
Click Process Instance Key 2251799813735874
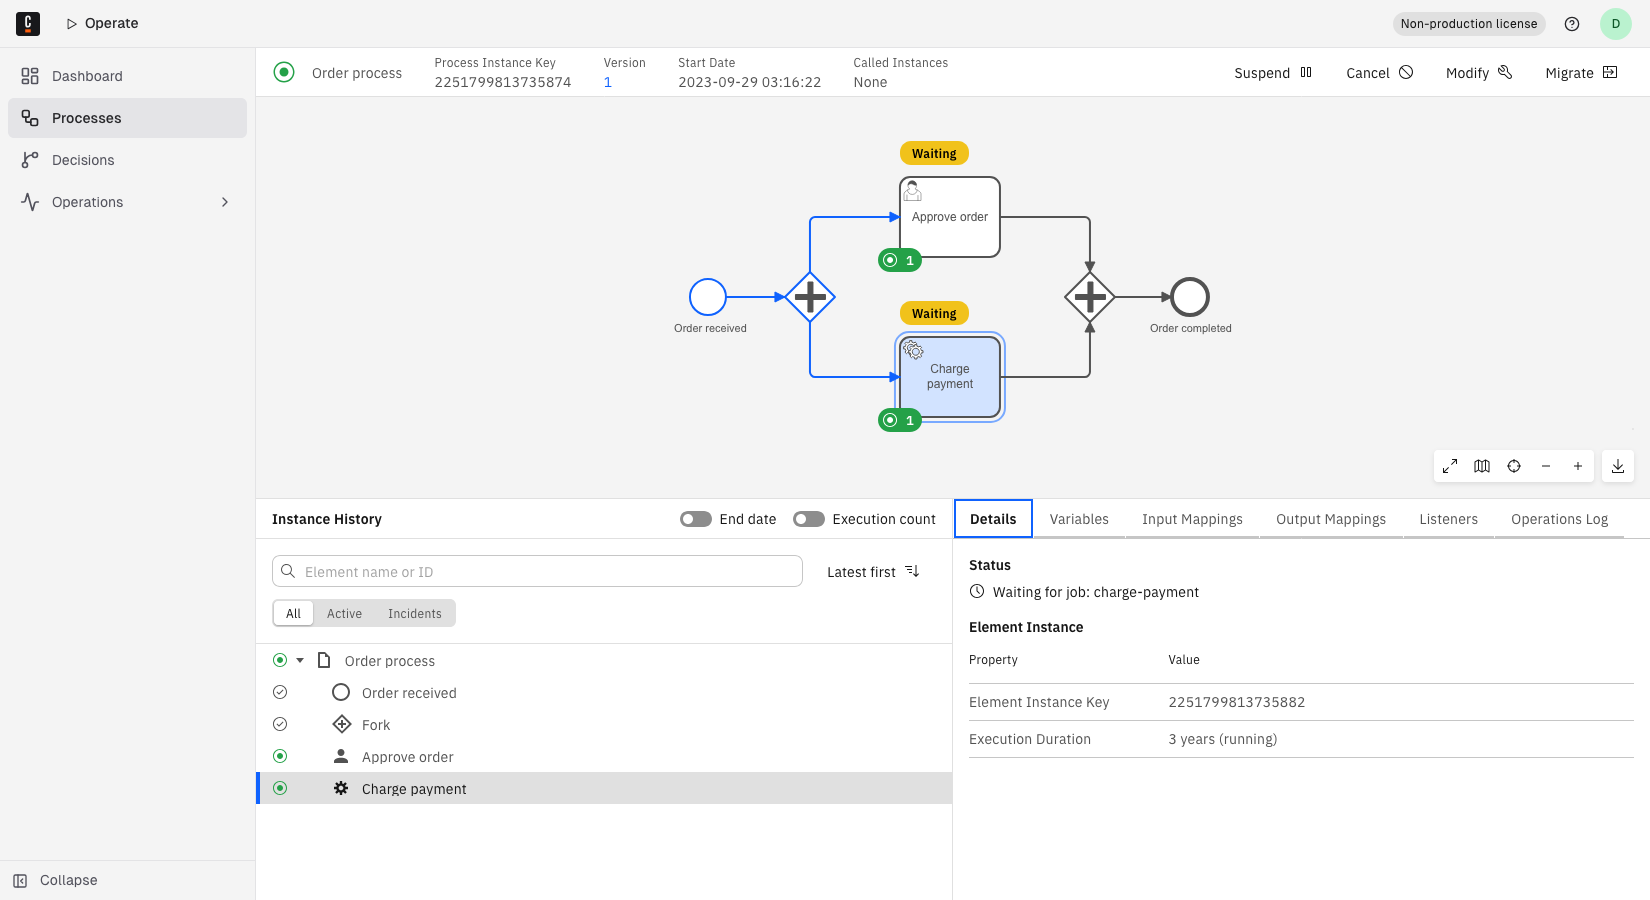tap(503, 82)
